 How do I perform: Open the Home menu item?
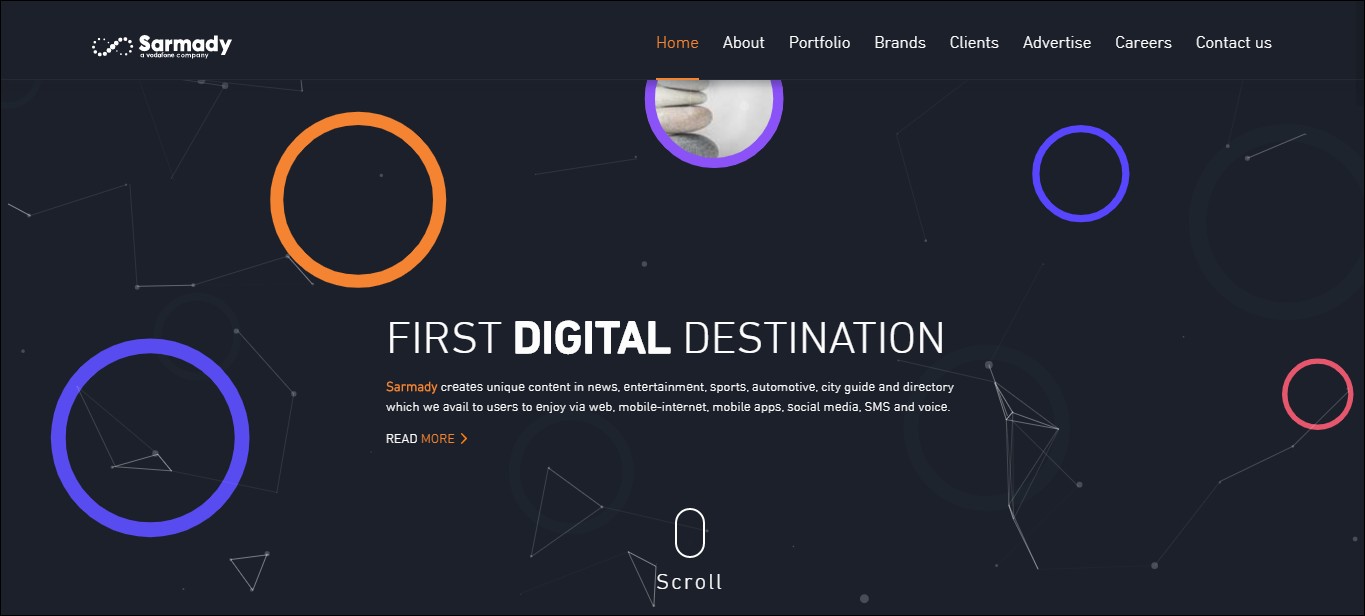point(677,43)
